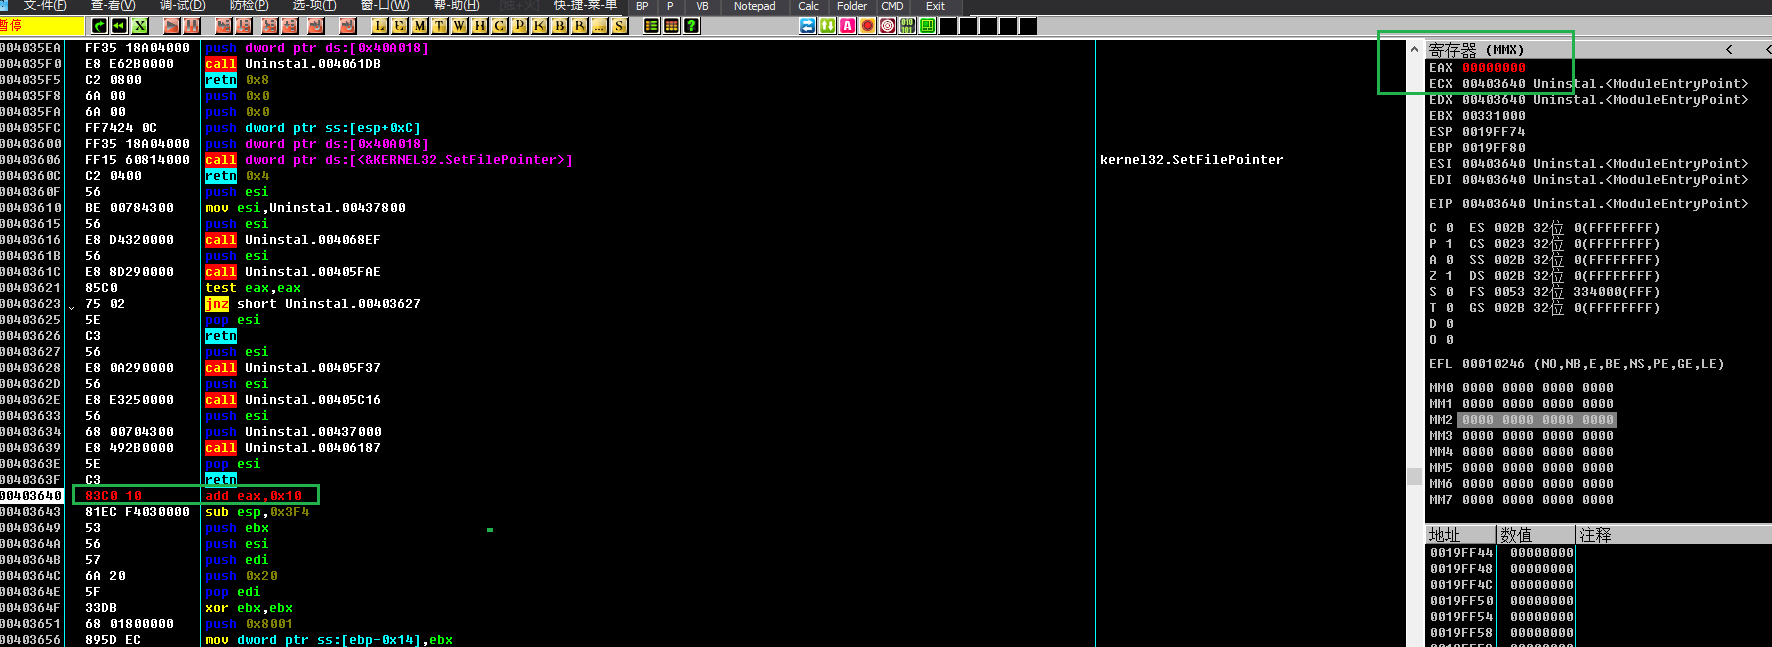Open Threads window with T icon

coord(440,26)
